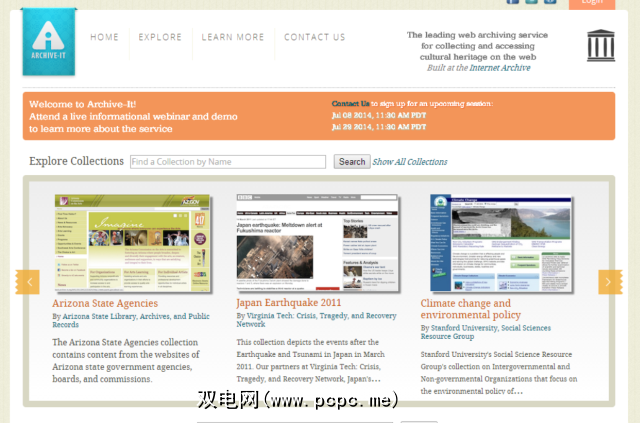Focus the Find a Collection by Name field
Image resolution: width=640 pixels, height=423 pixels.
coord(228,162)
